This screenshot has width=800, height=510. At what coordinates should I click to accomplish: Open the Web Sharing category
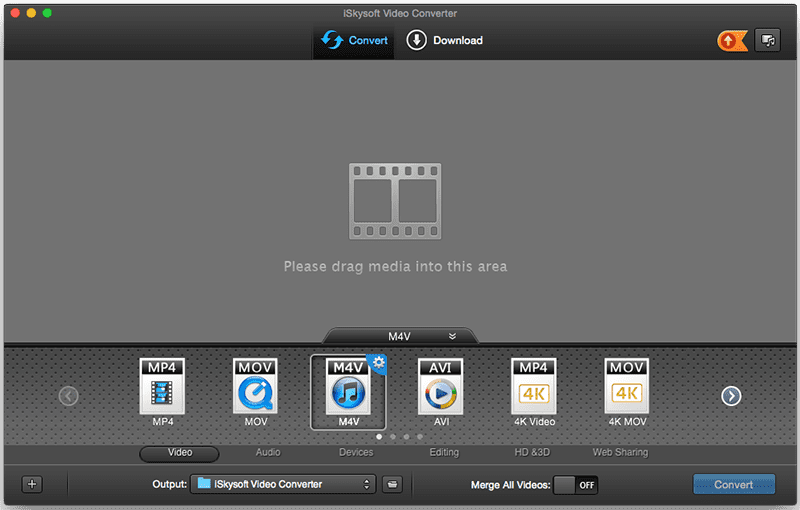pyautogui.click(x=620, y=453)
